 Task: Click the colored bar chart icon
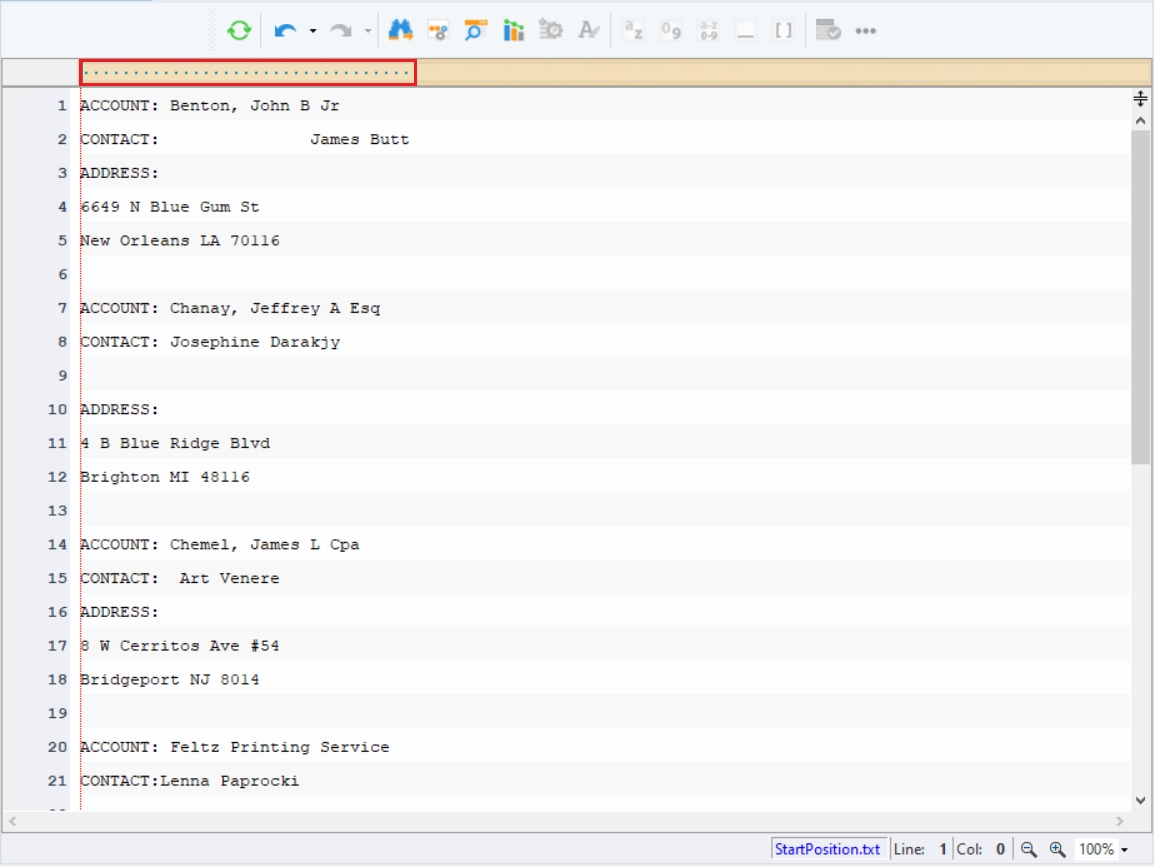click(x=513, y=31)
